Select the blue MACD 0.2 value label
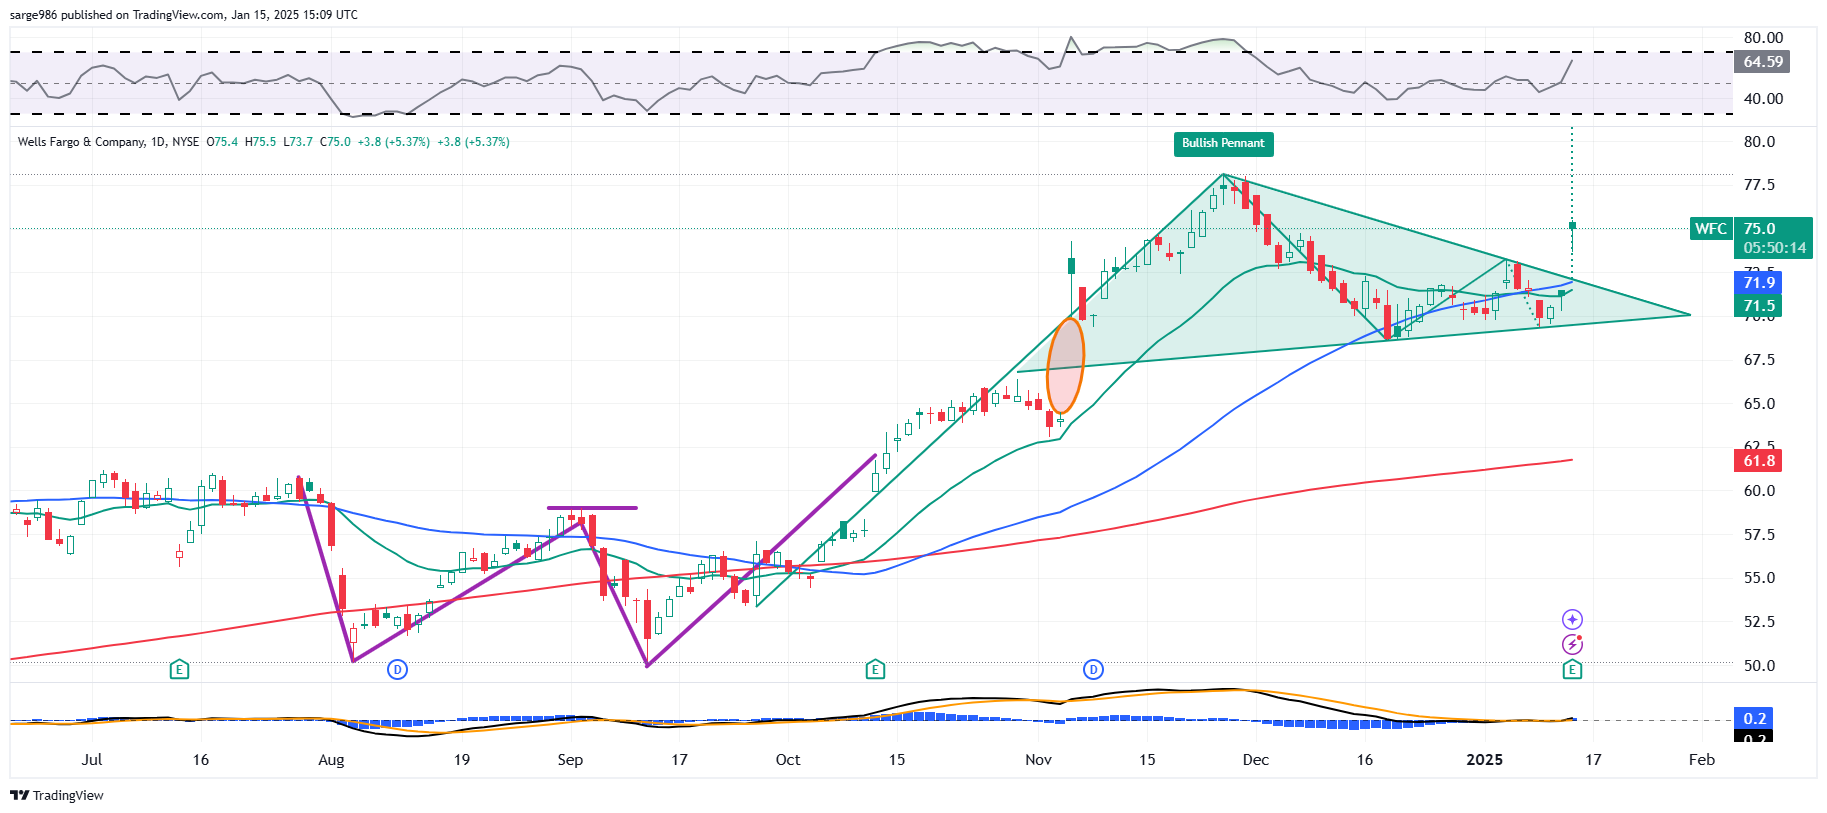1827x813 pixels. pyautogui.click(x=1754, y=718)
